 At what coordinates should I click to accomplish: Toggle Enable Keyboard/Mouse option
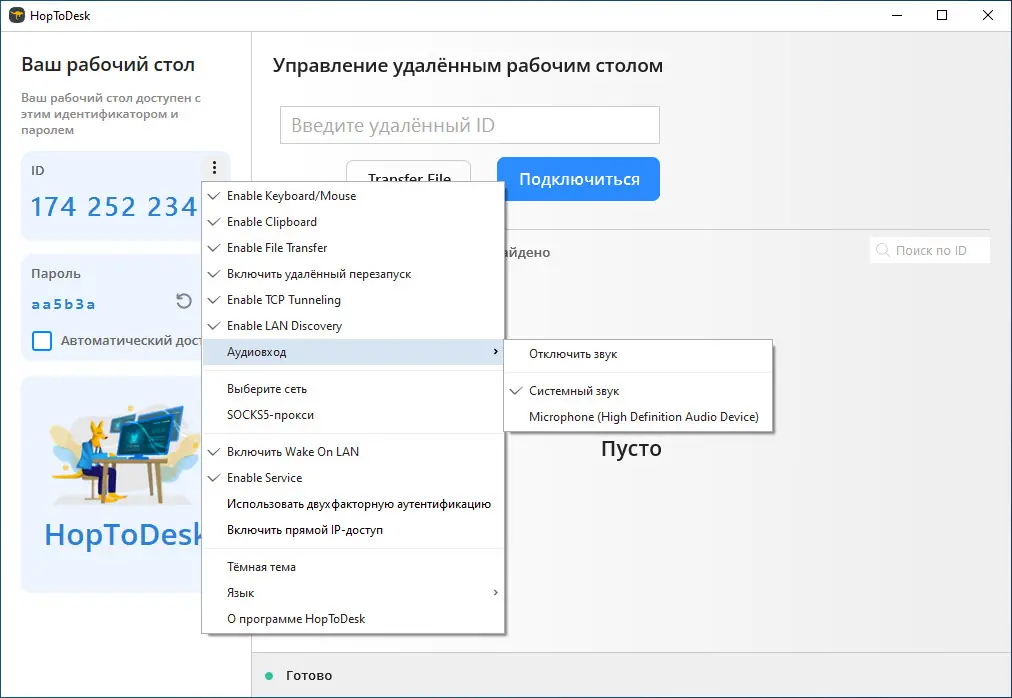(353, 196)
